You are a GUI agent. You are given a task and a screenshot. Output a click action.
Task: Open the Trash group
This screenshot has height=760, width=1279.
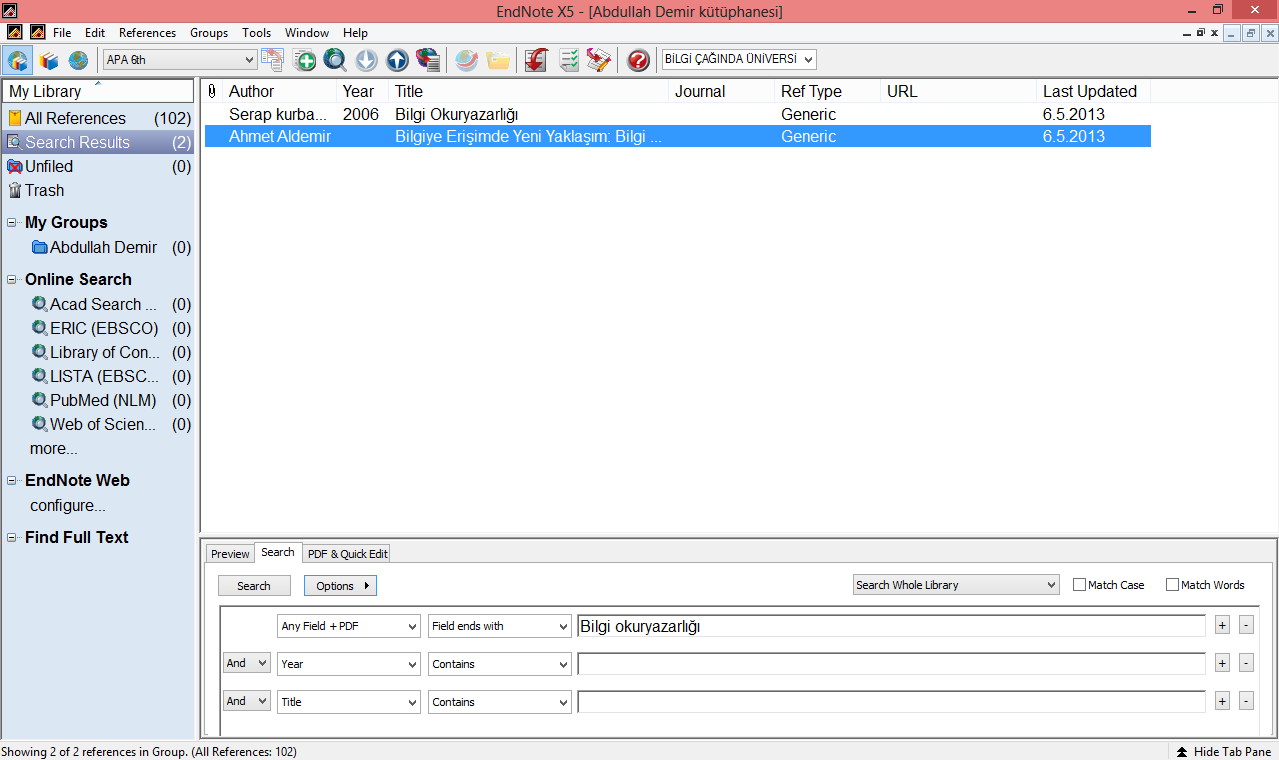coord(98,190)
